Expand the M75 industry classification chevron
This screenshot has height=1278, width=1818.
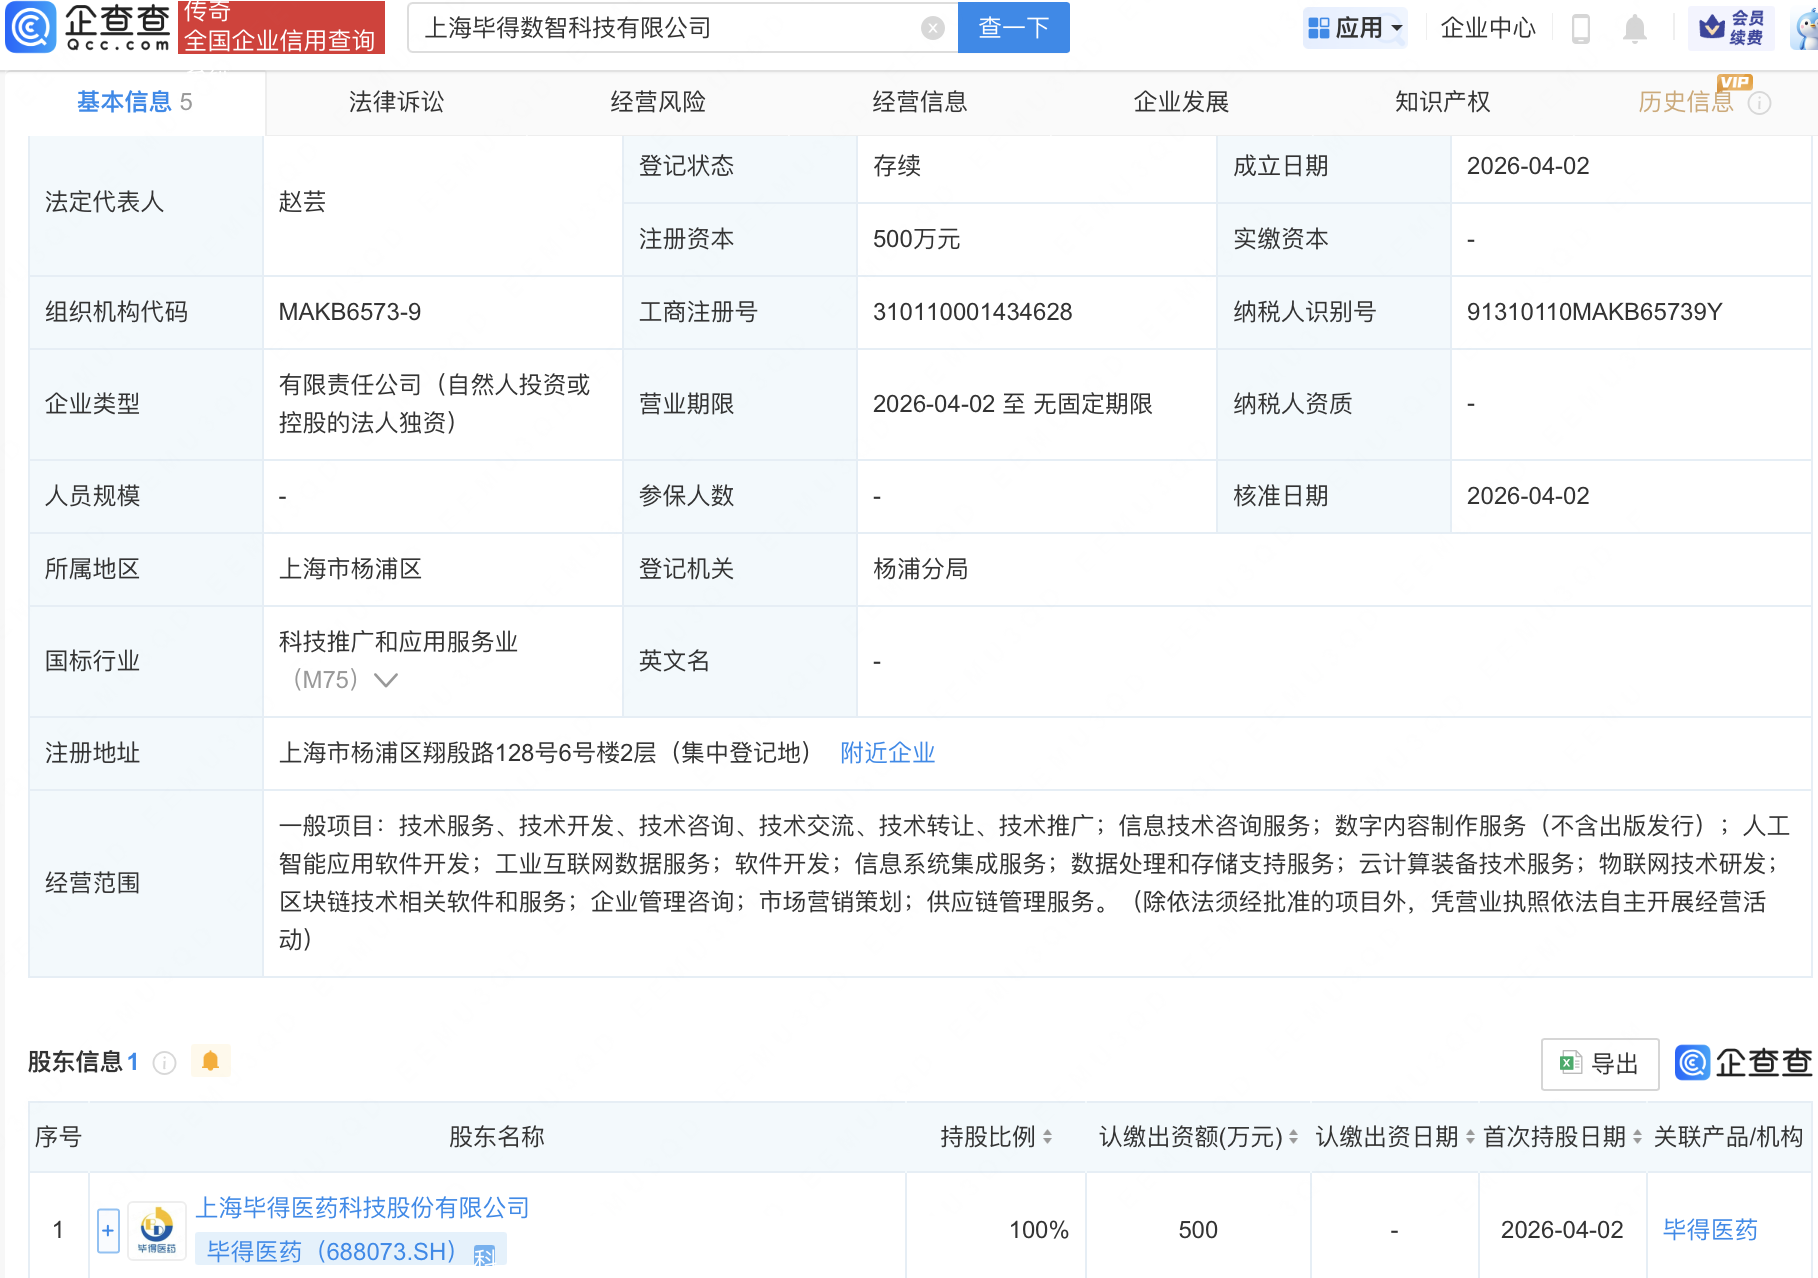[385, 680]
